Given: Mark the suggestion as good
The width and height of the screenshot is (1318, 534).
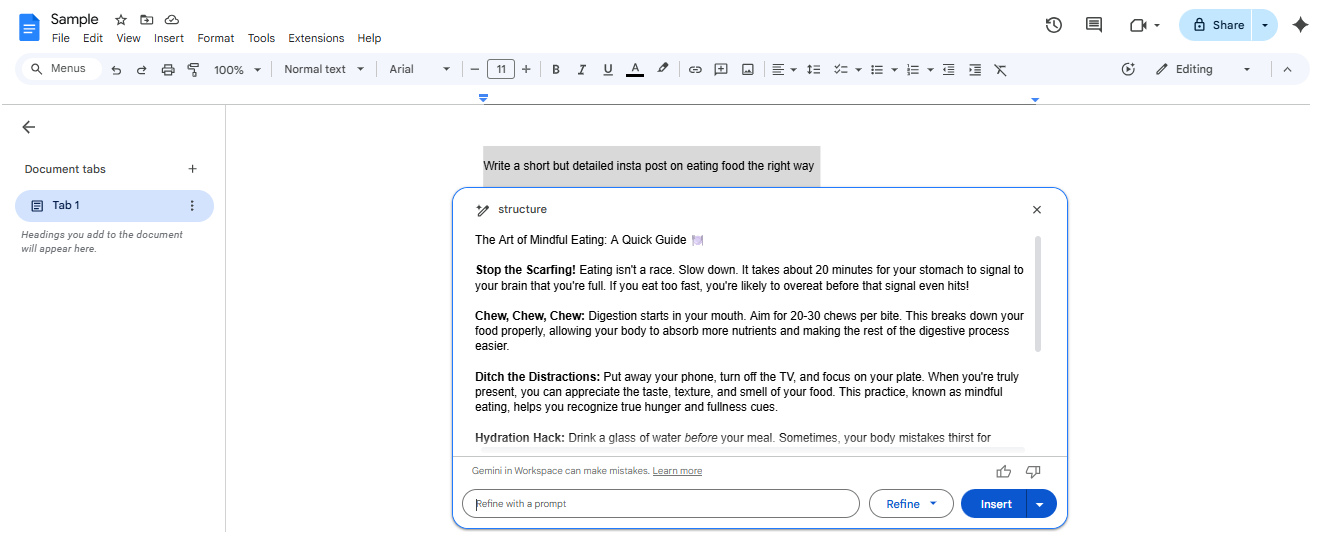Looking at the screenshot, I should pyautogui.click(x=1004, y=471).
